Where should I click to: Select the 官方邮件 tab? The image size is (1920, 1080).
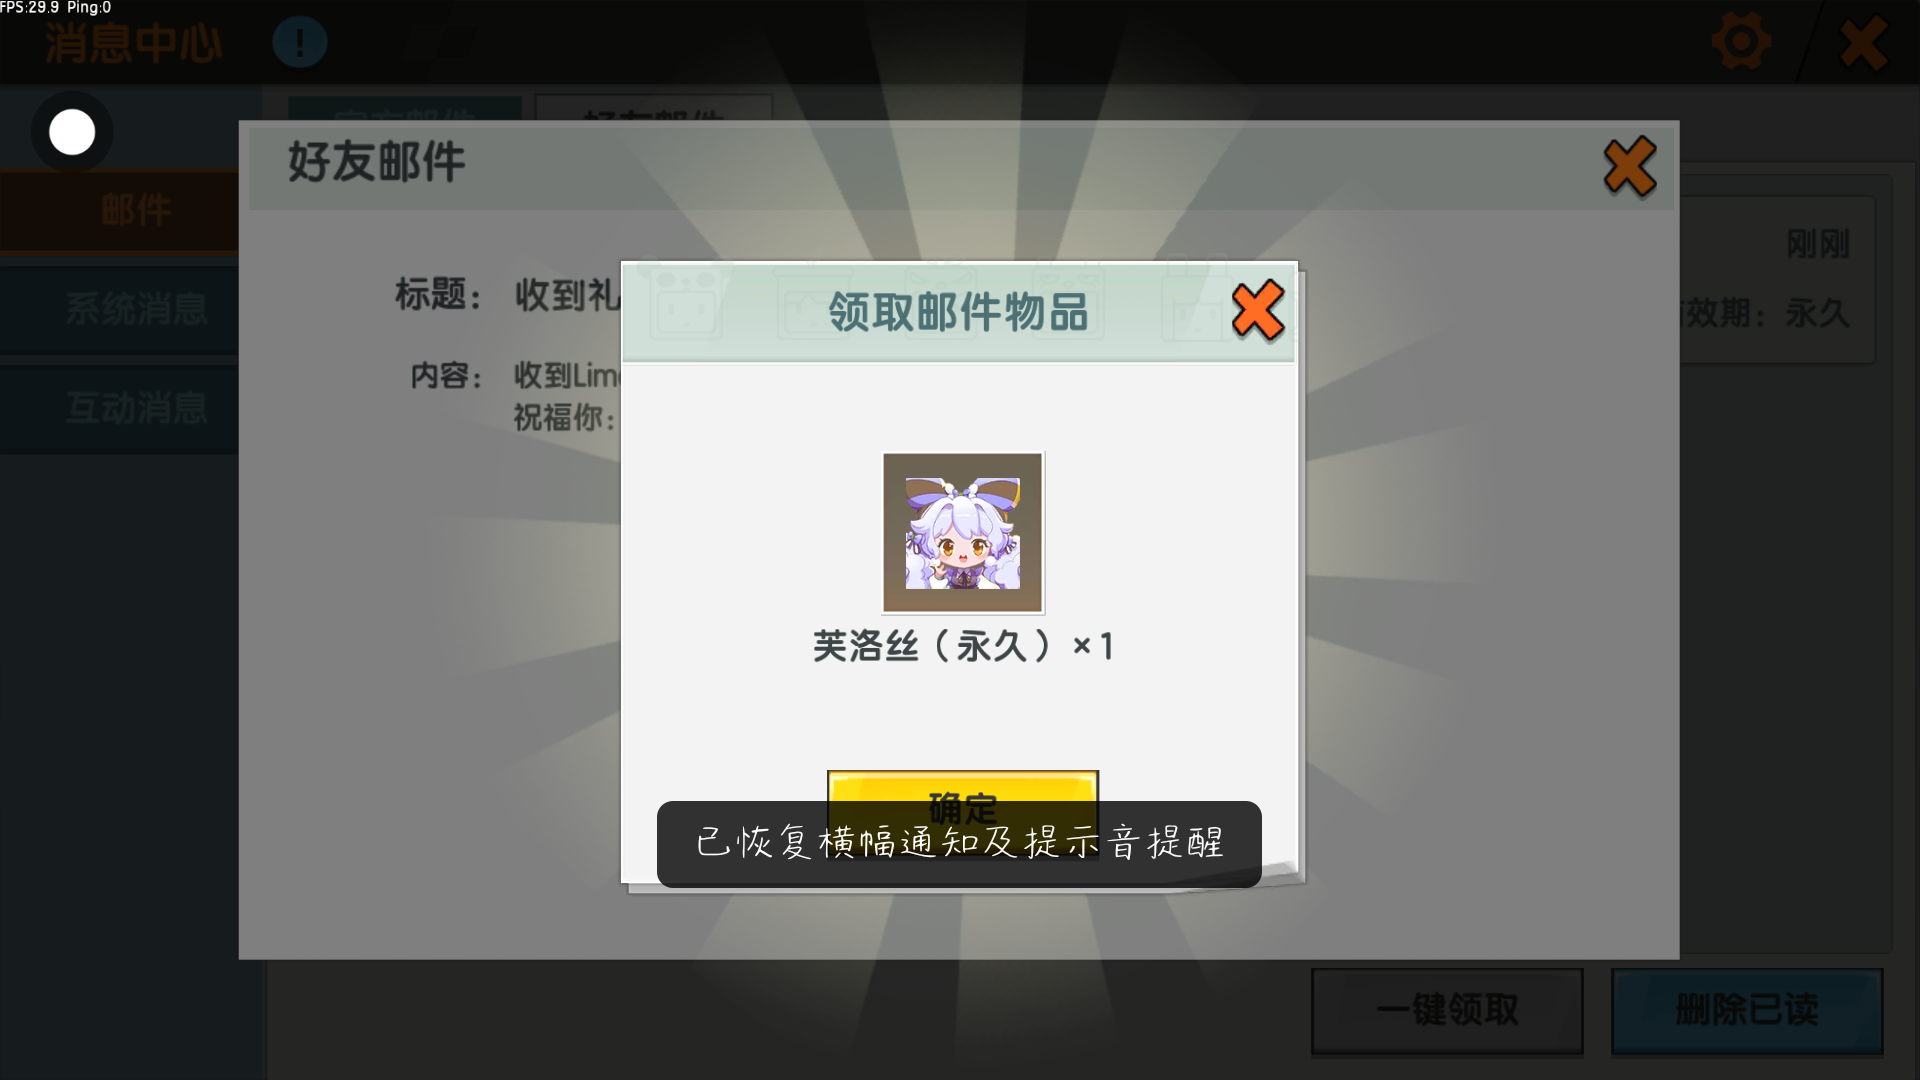pos(405,108)
